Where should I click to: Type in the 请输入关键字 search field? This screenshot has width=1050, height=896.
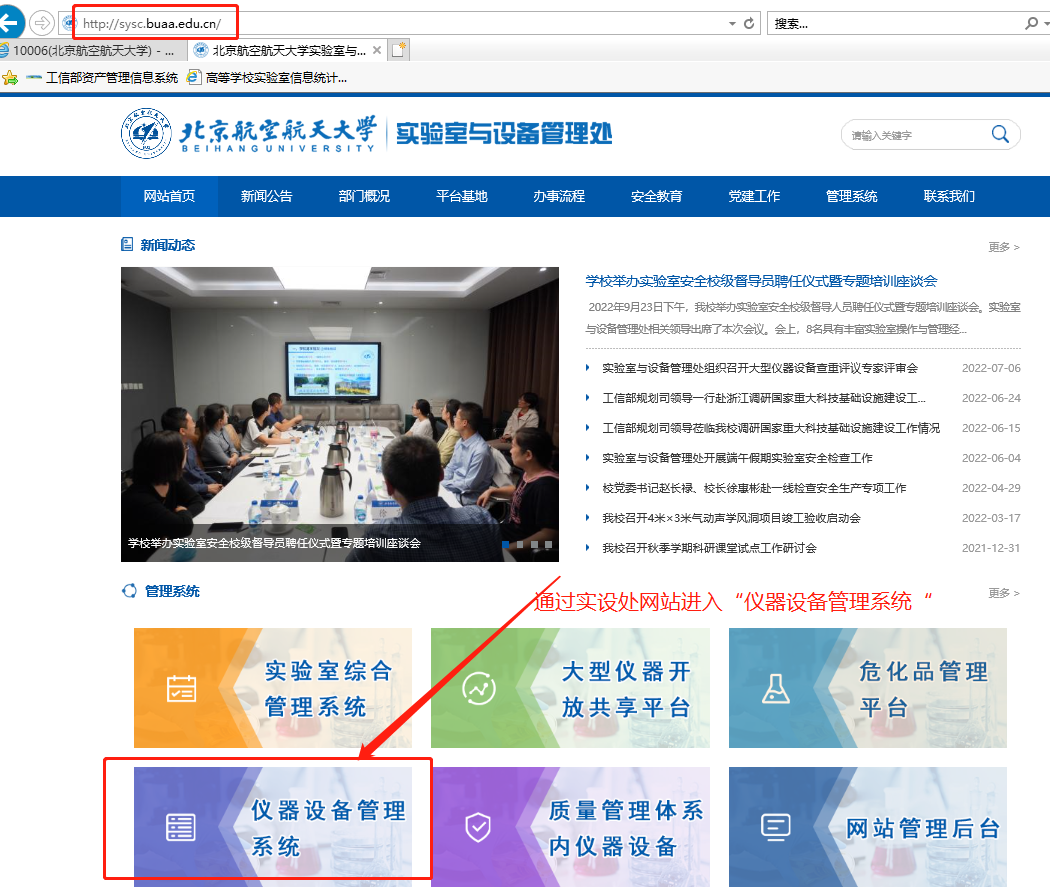click(x=910, y=135)
